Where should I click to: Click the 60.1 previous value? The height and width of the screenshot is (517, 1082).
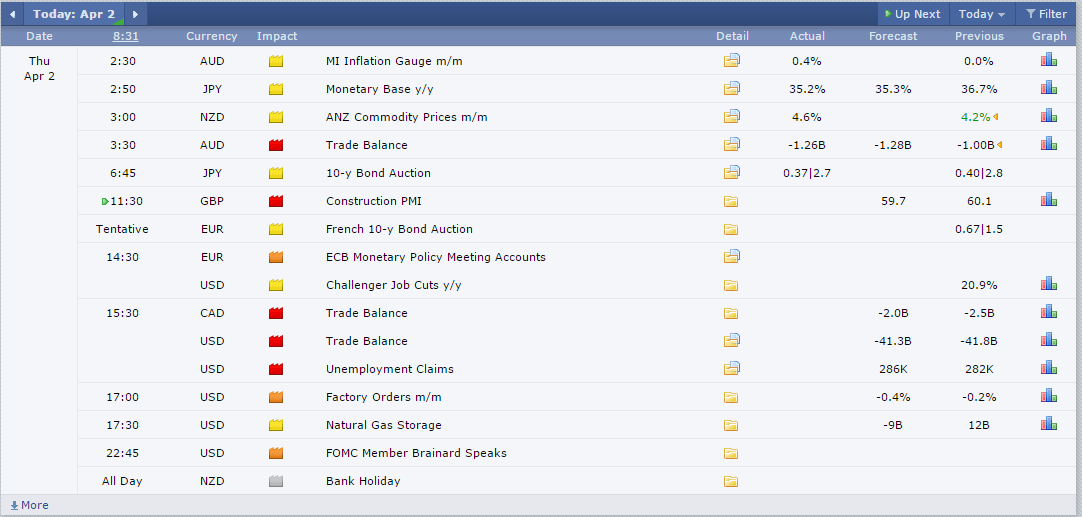point(979,201)
